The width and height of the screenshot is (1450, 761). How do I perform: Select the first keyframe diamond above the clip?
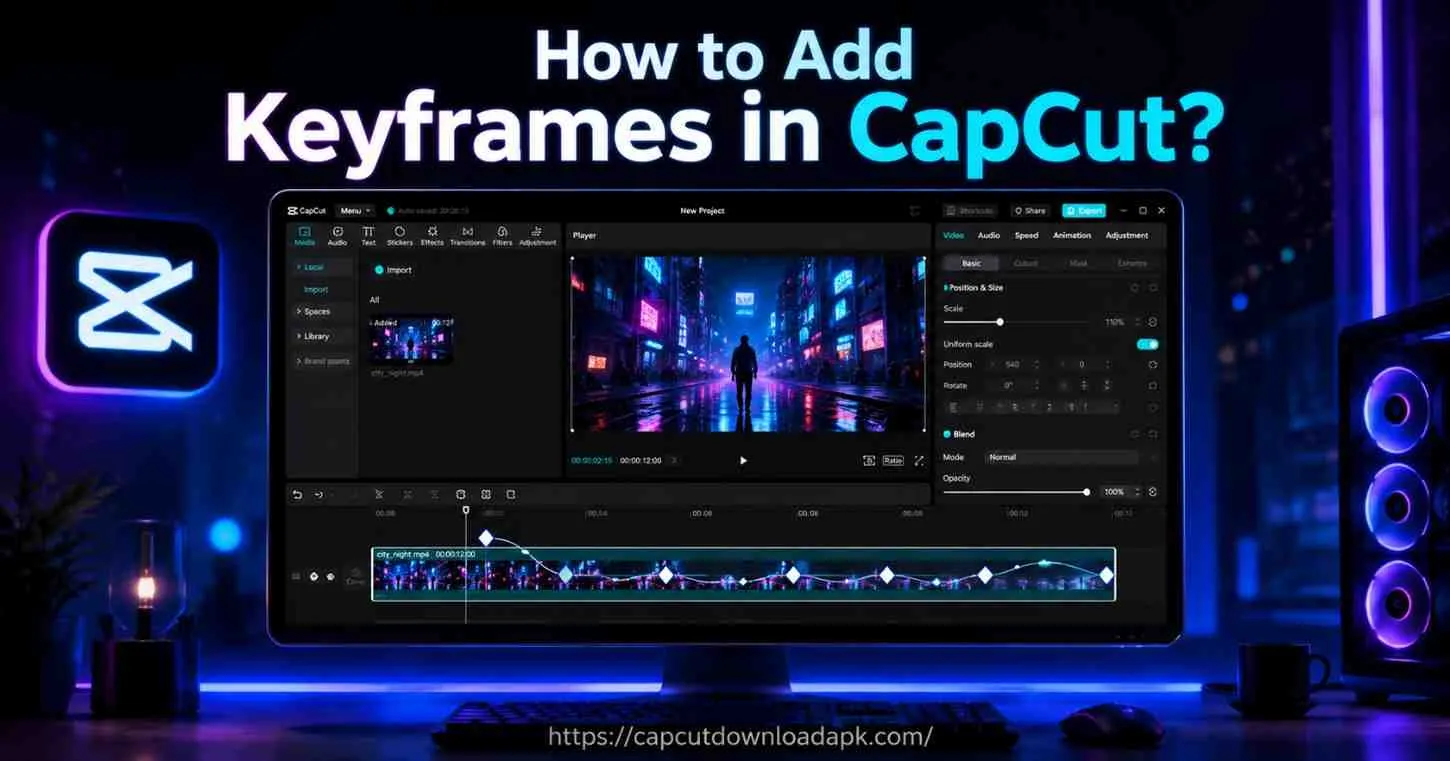click(486, 538)
